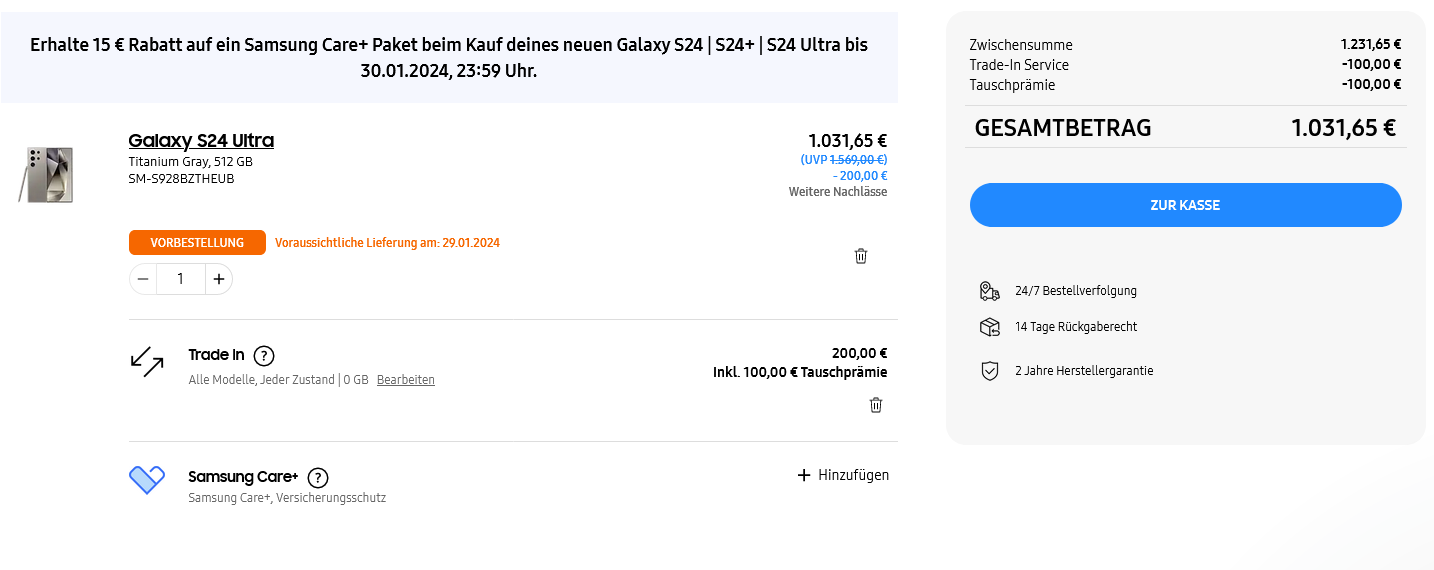Click the Samsung Care+ heart icon
Viewport: 1434px width, 570px height.
point(147,480)
